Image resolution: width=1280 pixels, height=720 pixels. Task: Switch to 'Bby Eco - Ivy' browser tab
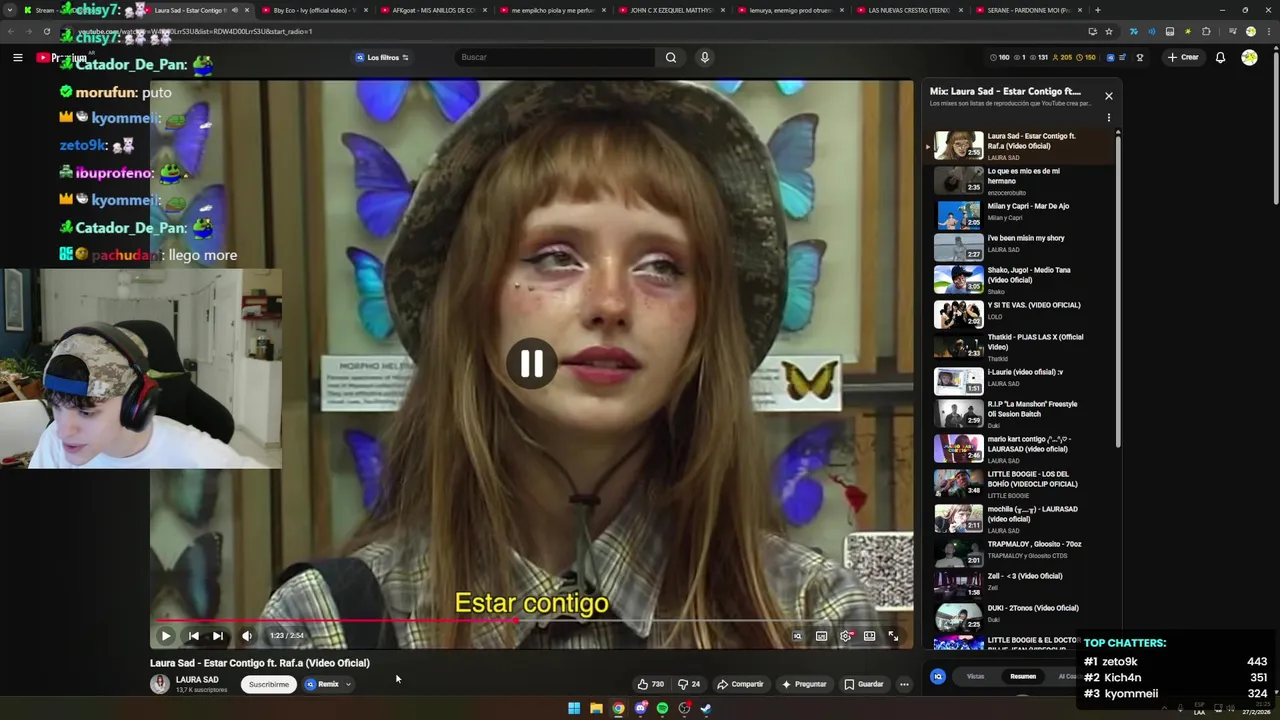click(x=315, y=10)
